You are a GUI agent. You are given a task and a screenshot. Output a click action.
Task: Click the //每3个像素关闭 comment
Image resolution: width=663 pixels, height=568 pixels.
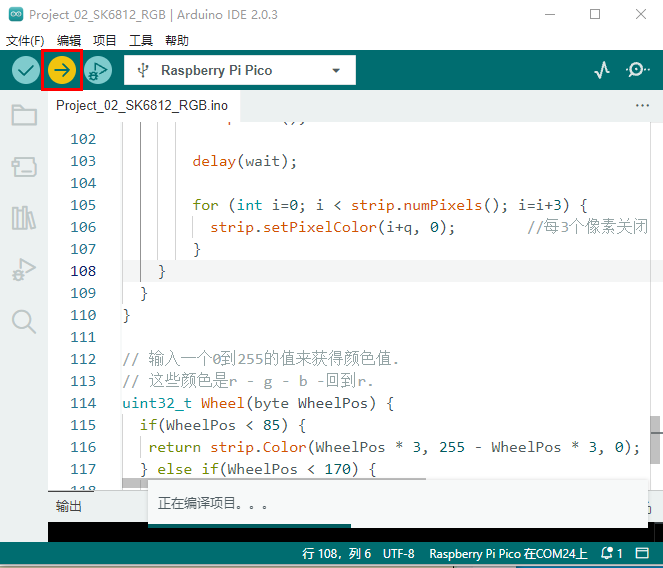point(587,227)
